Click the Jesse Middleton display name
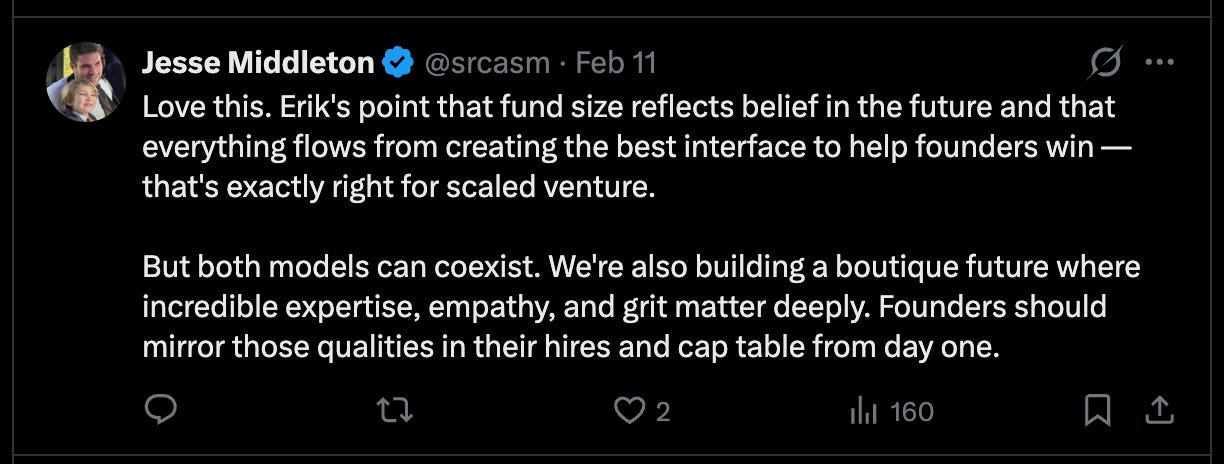The height and width of the screenshot is (464, 1224). click(259, 63)
